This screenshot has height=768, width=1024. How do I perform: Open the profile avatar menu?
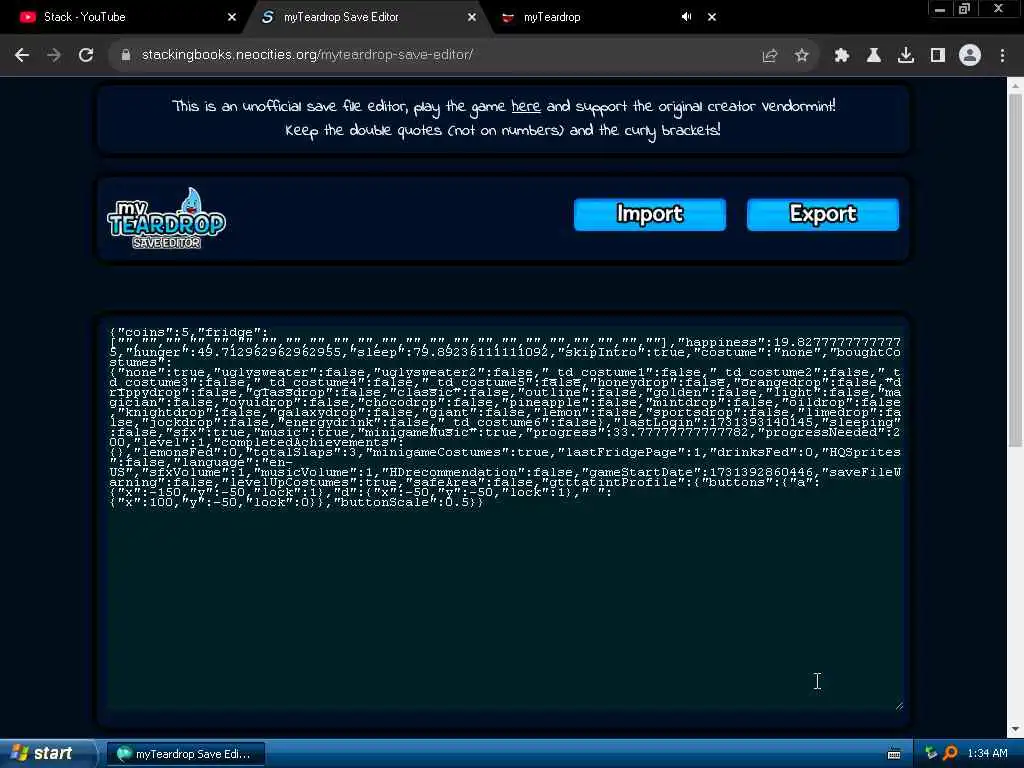pos(970,56)
